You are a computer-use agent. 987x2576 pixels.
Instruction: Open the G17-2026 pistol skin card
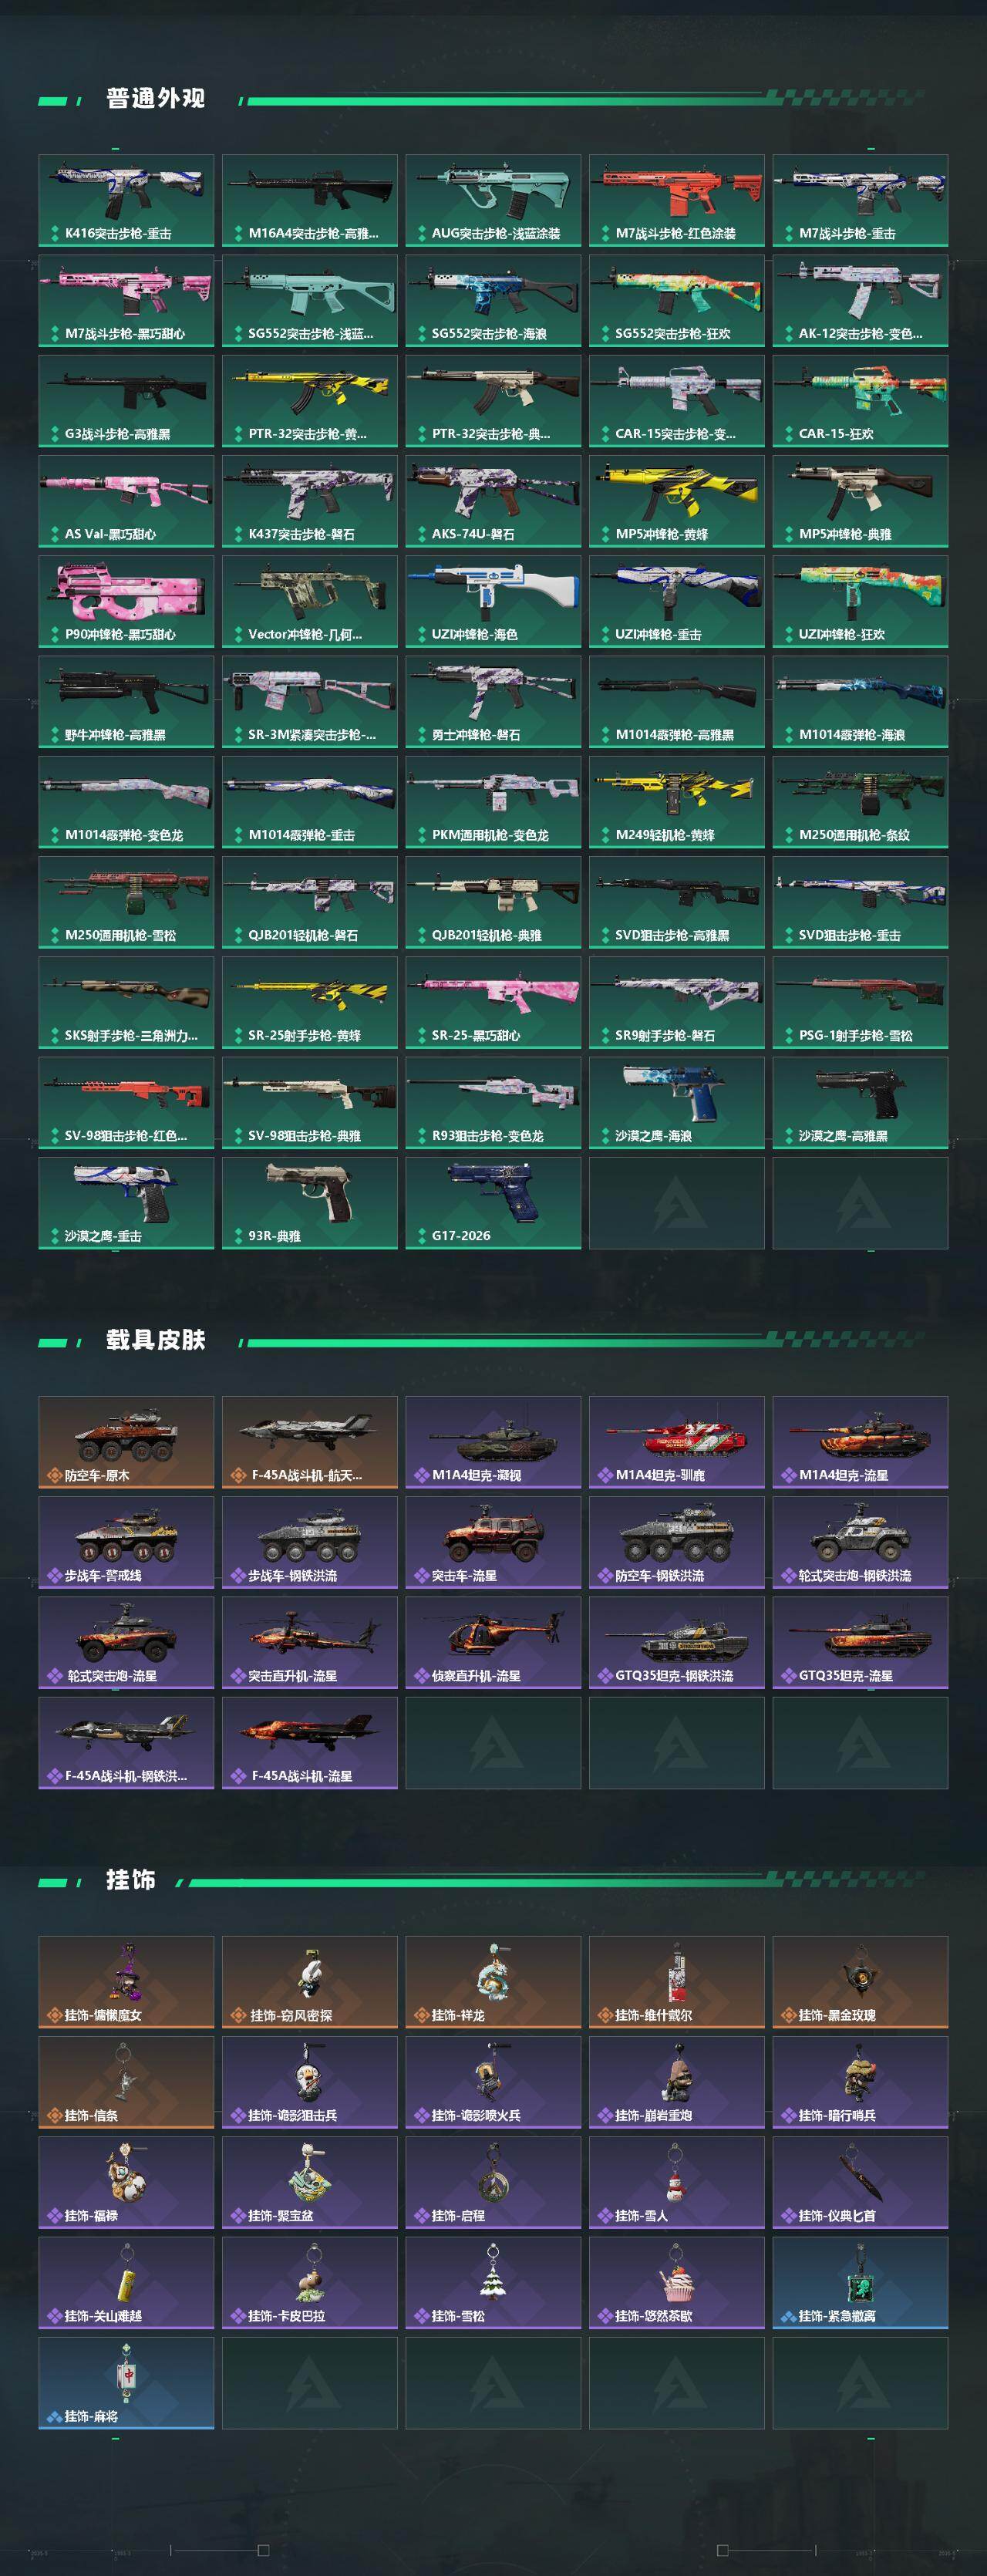coord(493,1203)
